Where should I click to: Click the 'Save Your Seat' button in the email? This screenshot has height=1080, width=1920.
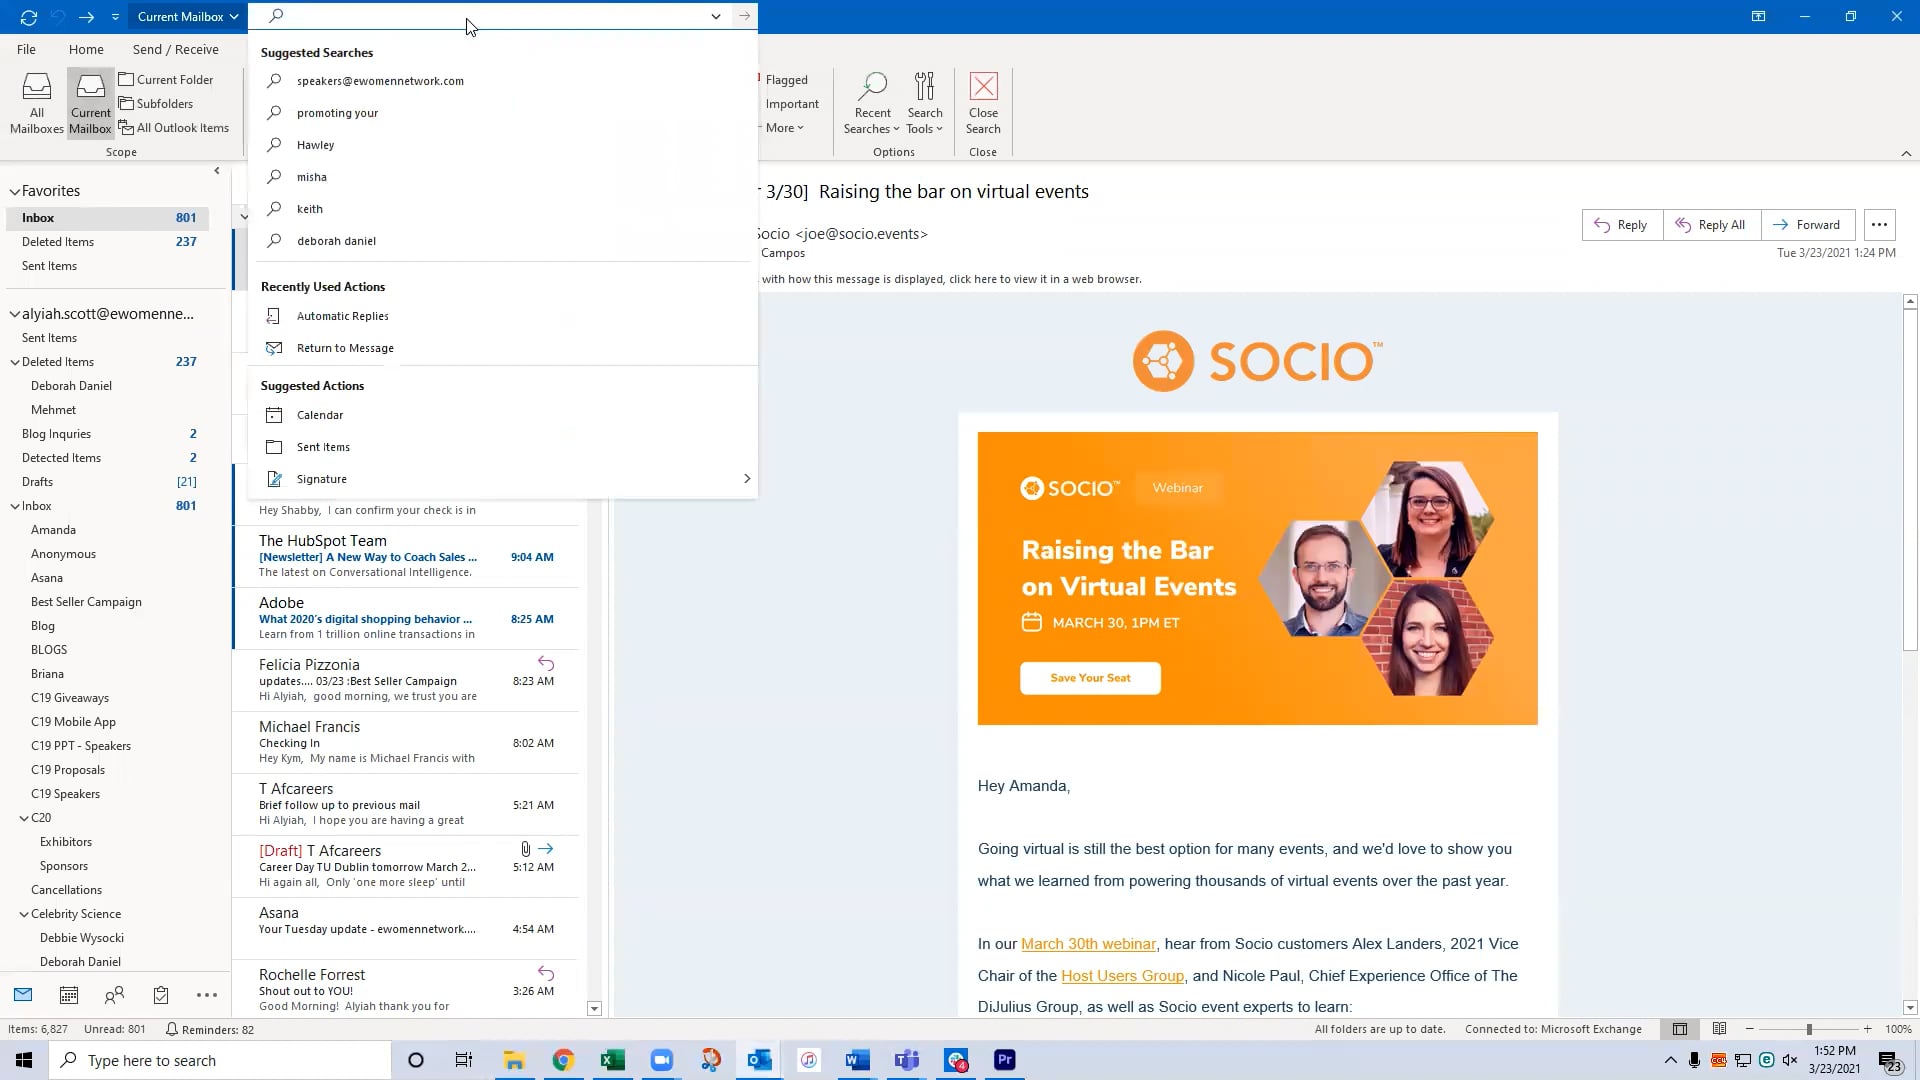pyautogui.click(x=1090, y=677)
